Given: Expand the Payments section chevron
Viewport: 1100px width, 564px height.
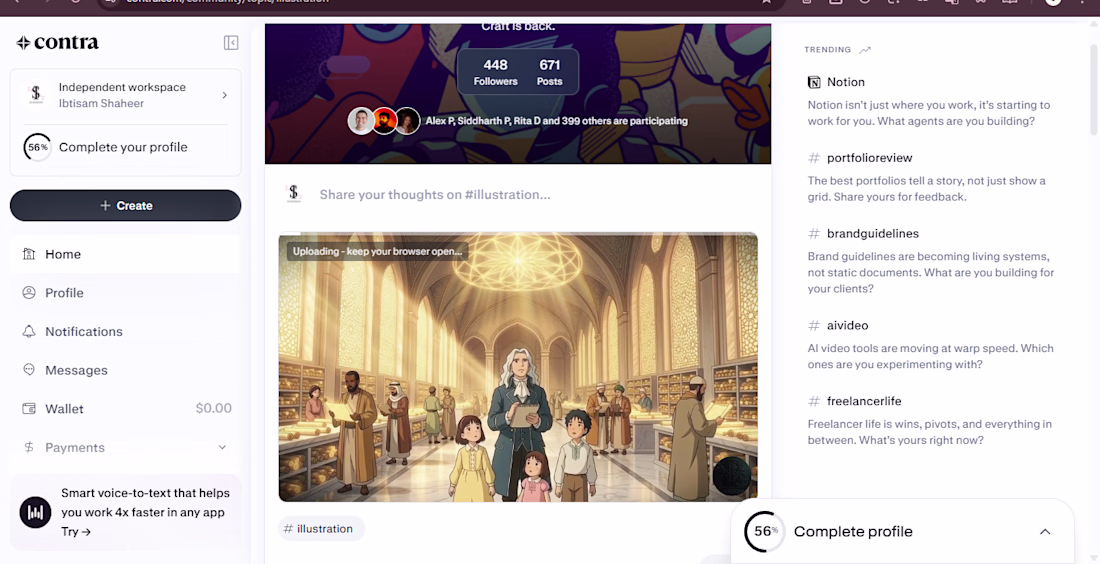Looking at the screenshot, I should click(222, 448).
